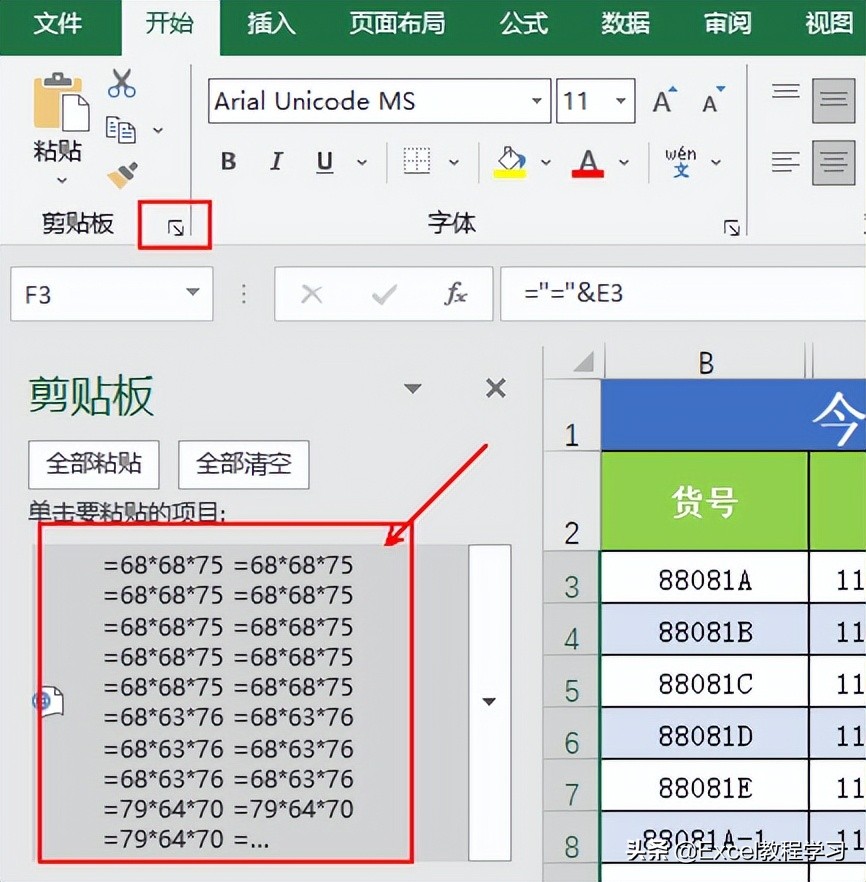Click the top align icon
The image size is (866, 882).
(786, 92)
